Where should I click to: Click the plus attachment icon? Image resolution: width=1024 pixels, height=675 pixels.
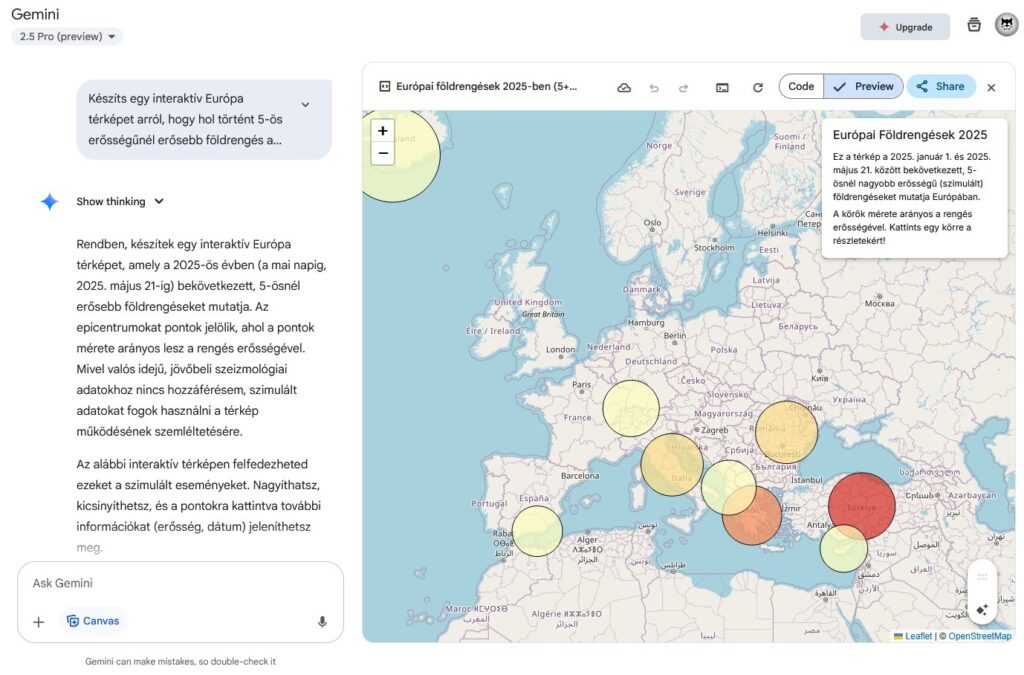[39, 621]
